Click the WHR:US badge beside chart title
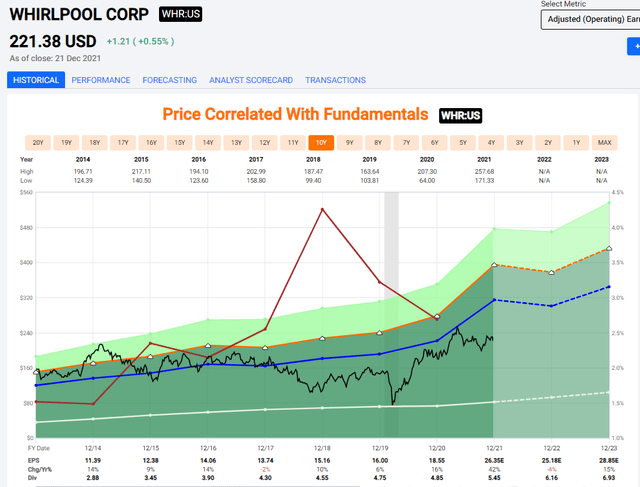This screenshot has height=487, width=640. click(x=460, y=116)
